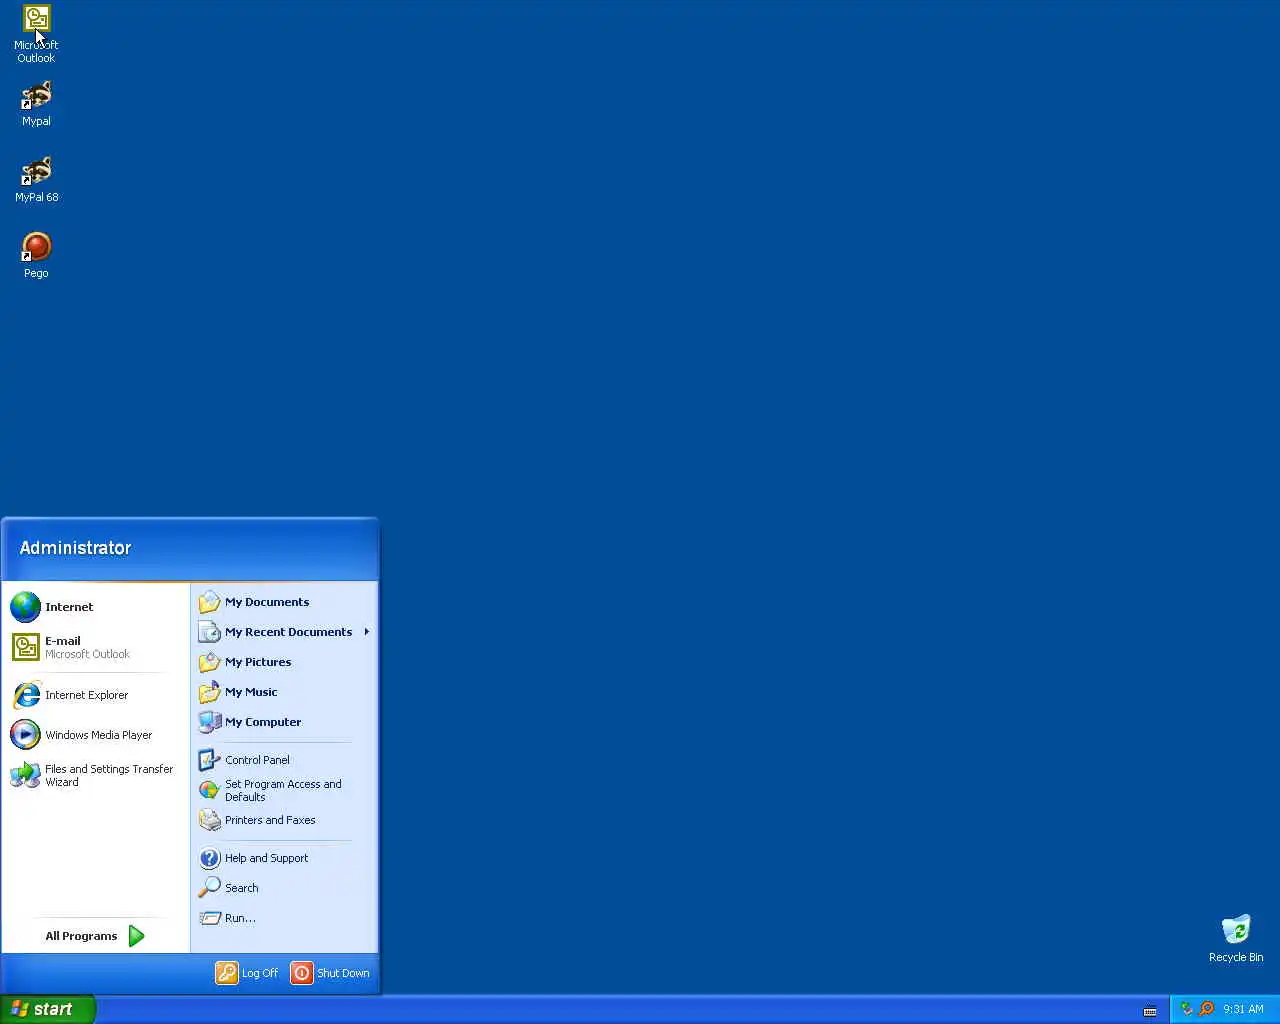The image size is (1280, 1024).
Task: Select the Mypal desktop shortcut
Action: 36,104
